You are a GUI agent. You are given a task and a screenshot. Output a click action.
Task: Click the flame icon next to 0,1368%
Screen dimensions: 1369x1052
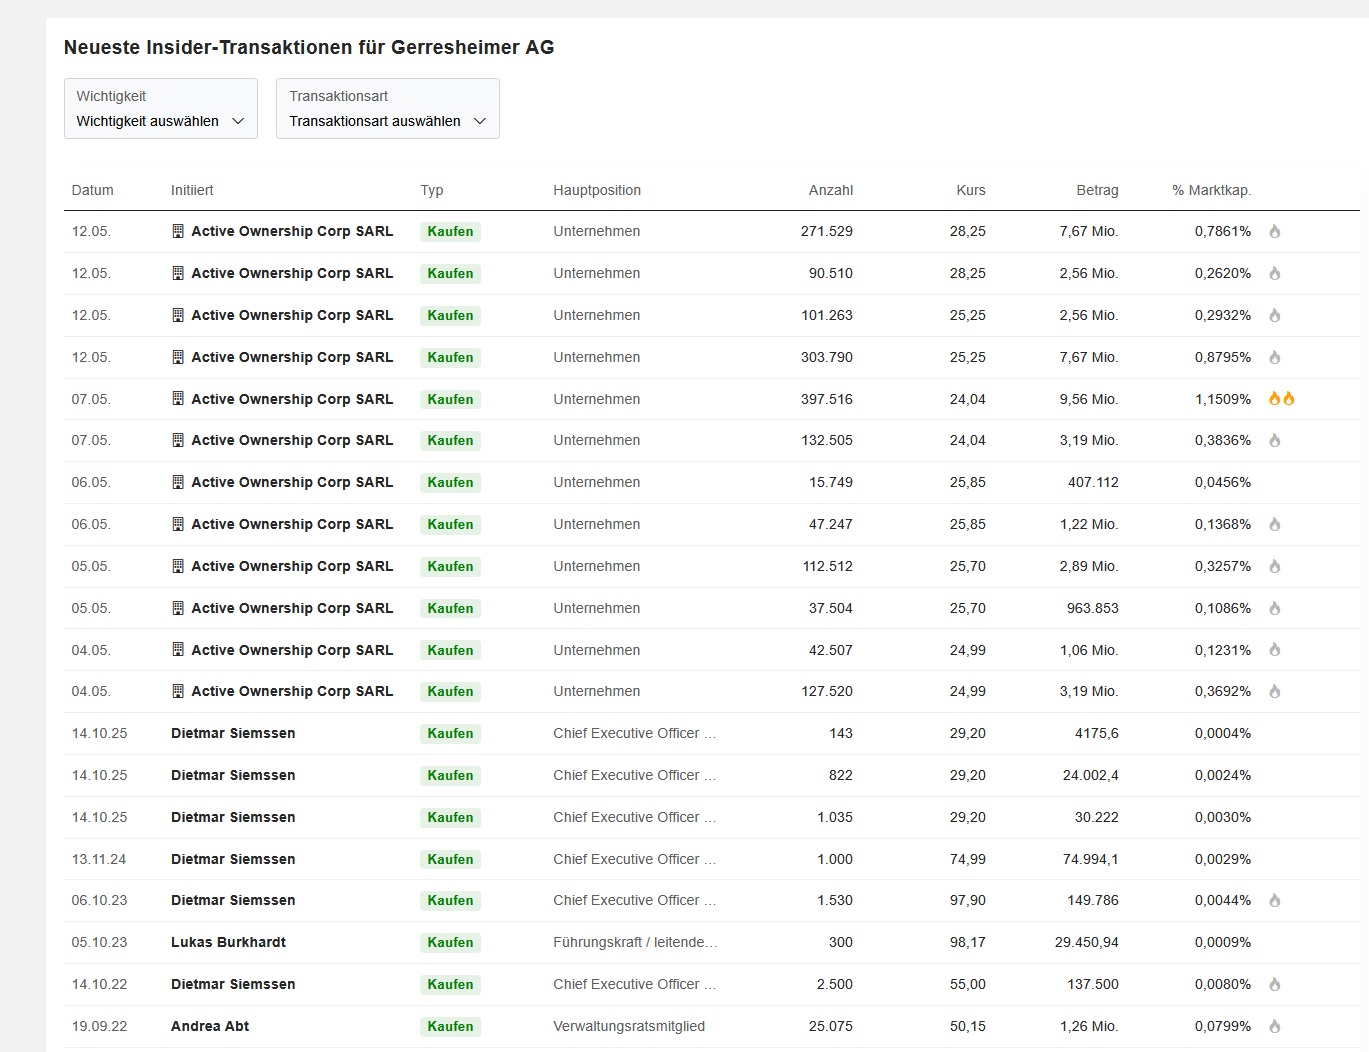(x=1275, y=524)
